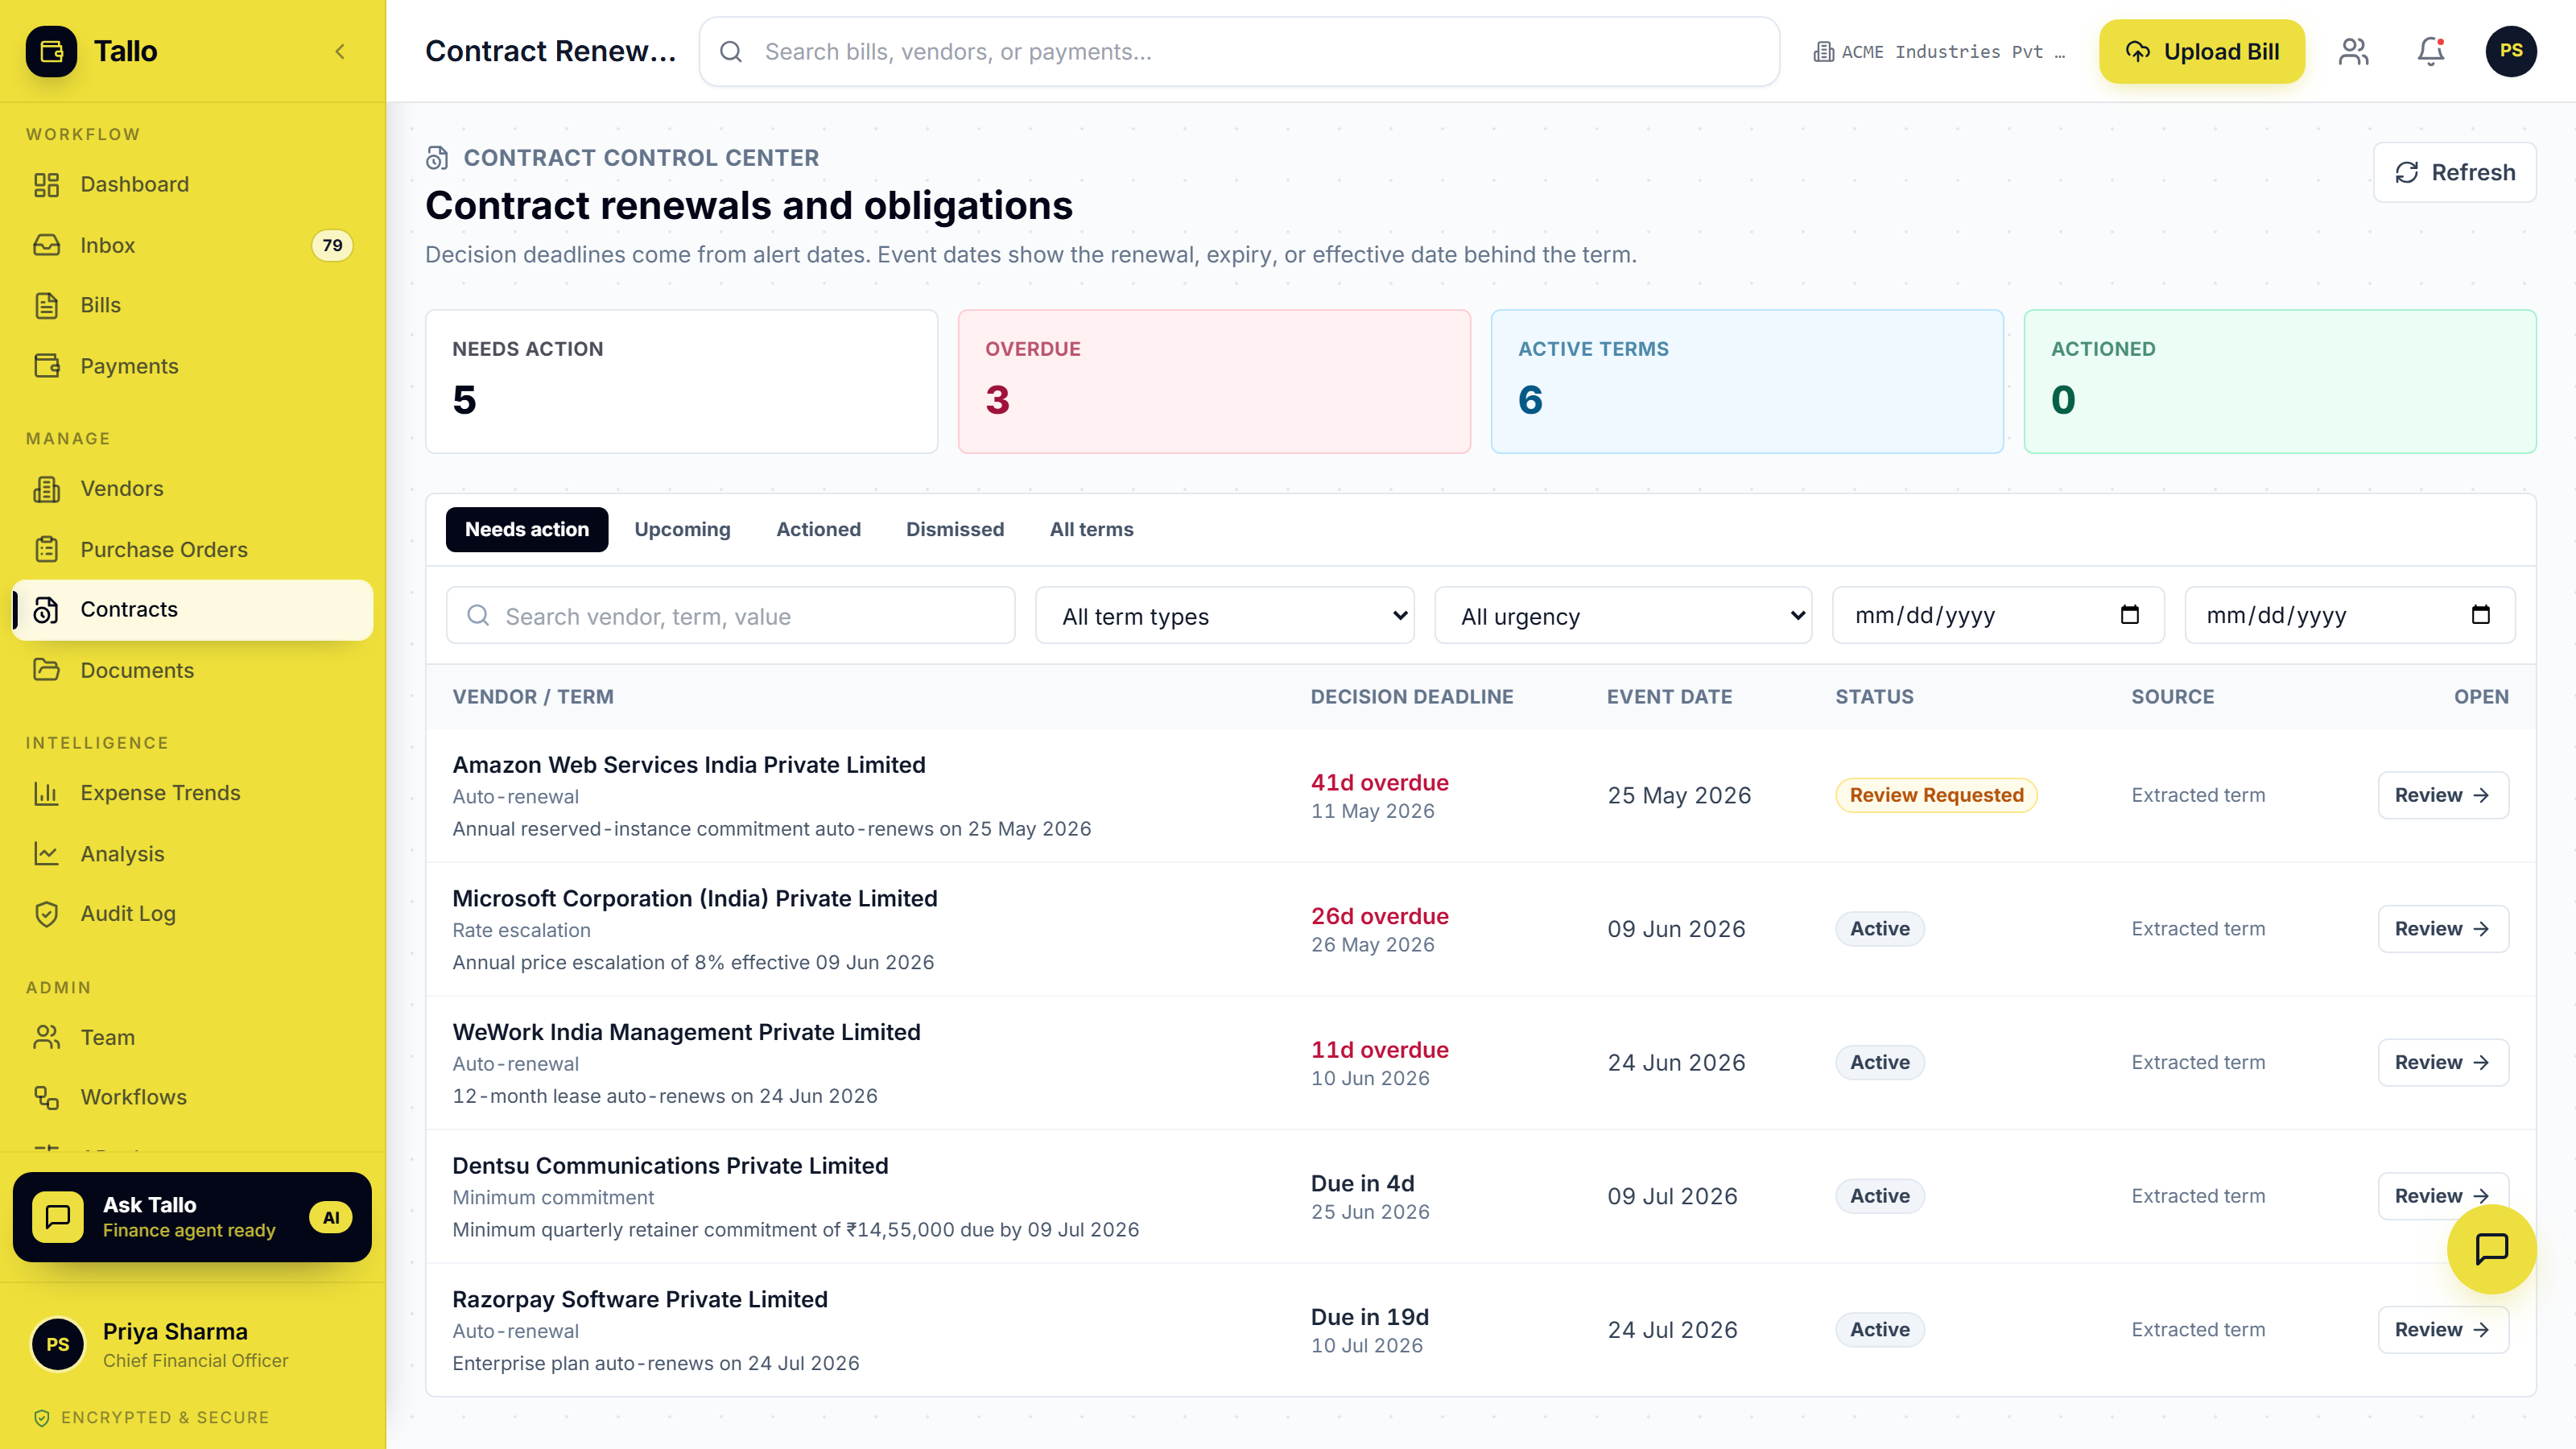The height and width of the screenshot is (1449, 2576).
Task: Switch to the Upcoming tab
Action: [682, 529]
